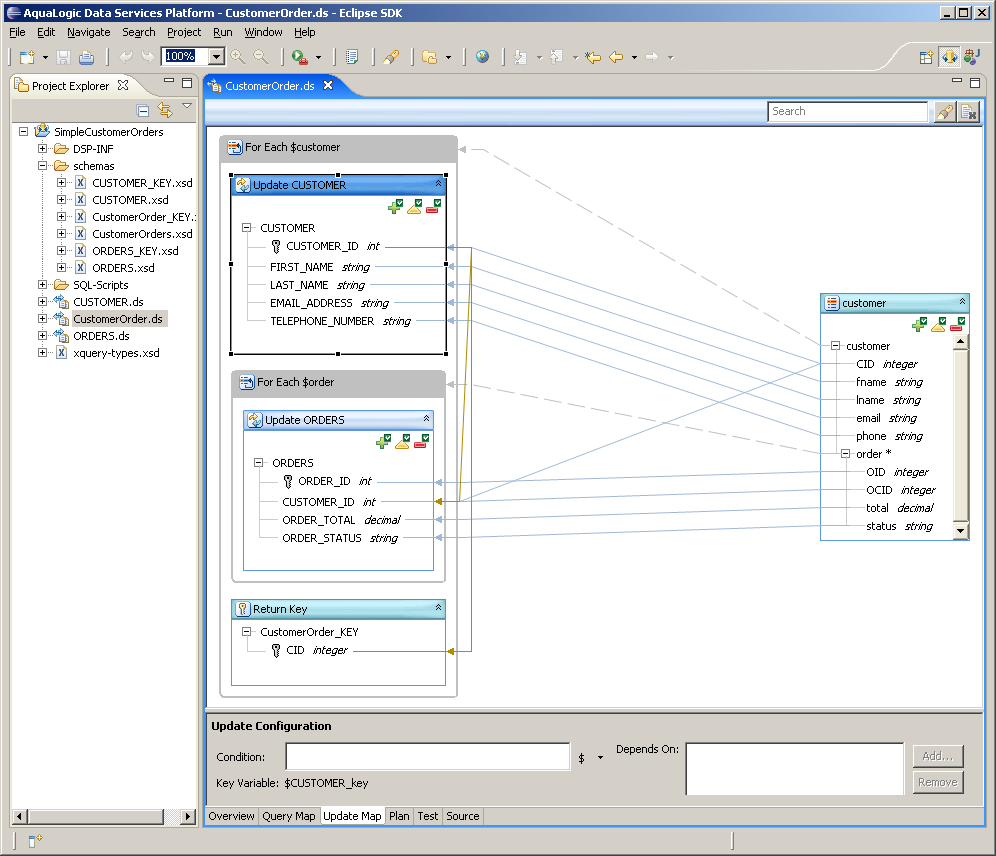The width and height of the screenshot is (996, 856).
Task: Collapse the CUSTOMER node in Update CUSTOMER
Action: [x=246, y=227]
